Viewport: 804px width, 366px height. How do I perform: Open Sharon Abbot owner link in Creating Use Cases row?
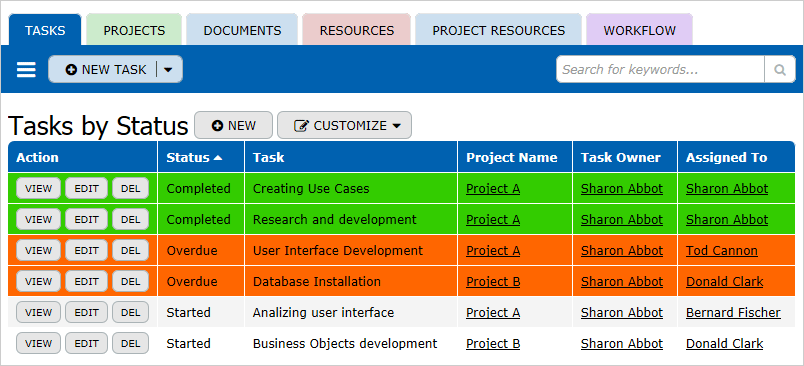621,189
